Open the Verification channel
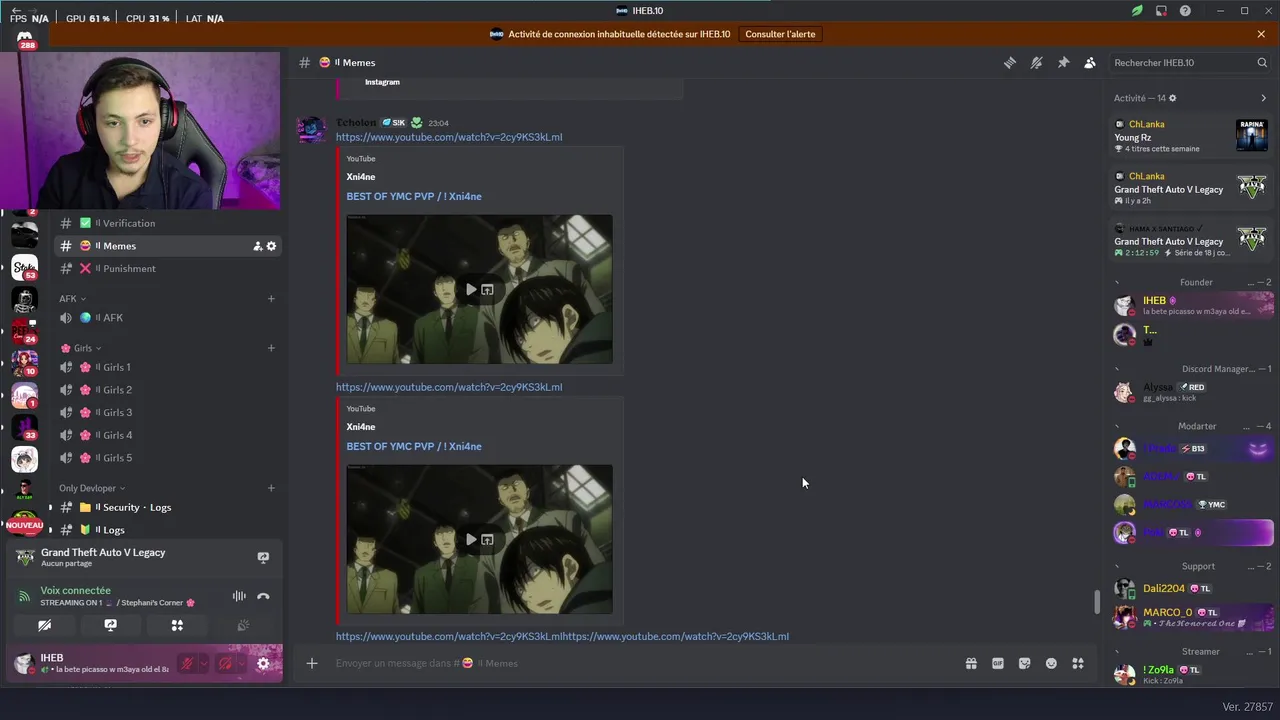This screenshot has height=720, width=1280. [x=166, y=223]
